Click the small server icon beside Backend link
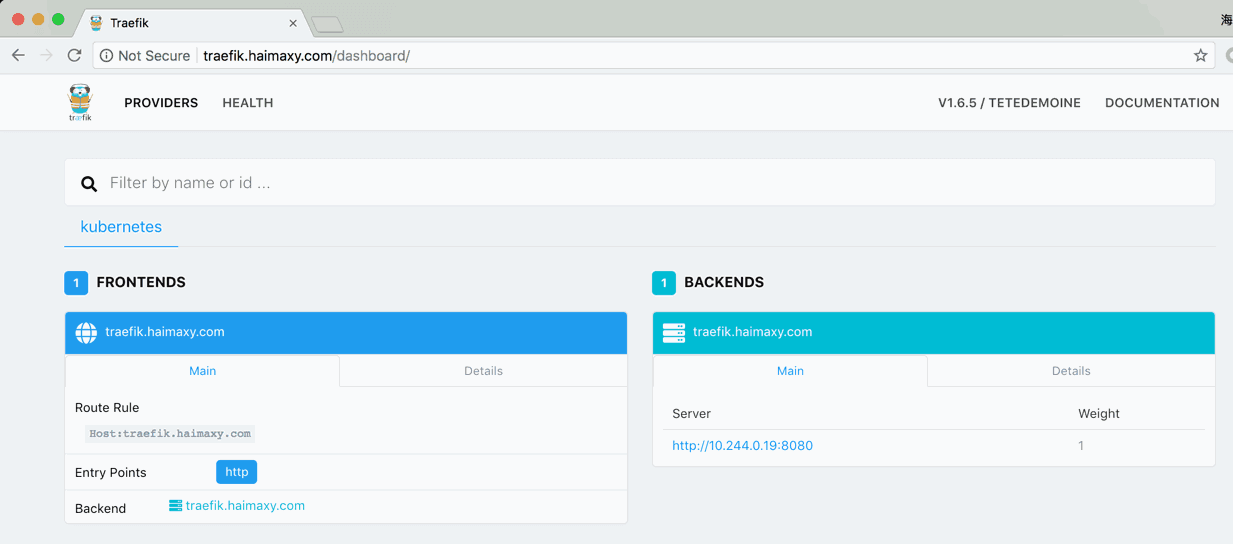The image size is (1233, 544). [175, 506]
